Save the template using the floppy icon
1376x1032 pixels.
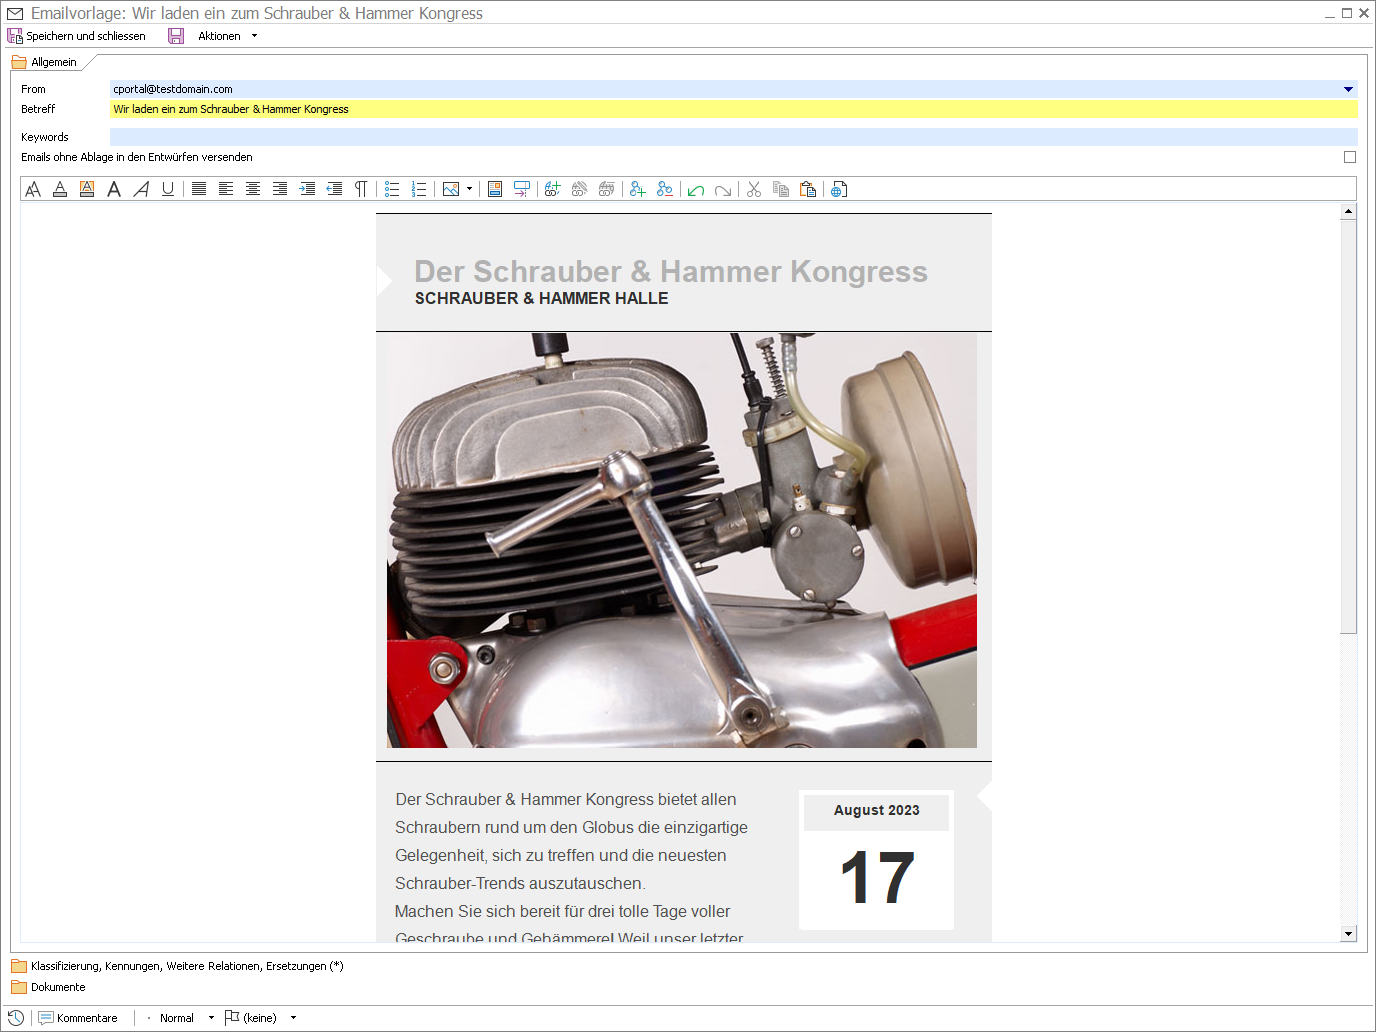(x=176, y=36)
